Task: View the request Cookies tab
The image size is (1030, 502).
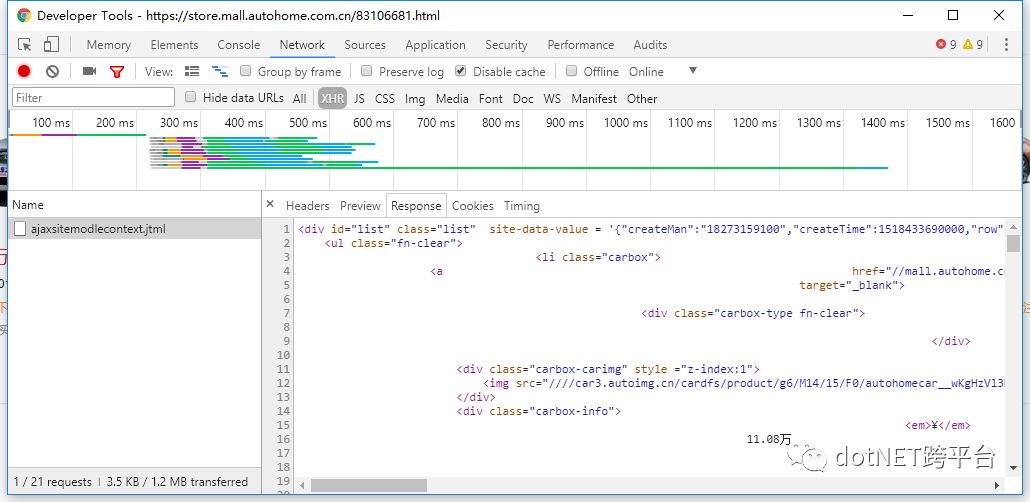Action: [x=472, y=206]
